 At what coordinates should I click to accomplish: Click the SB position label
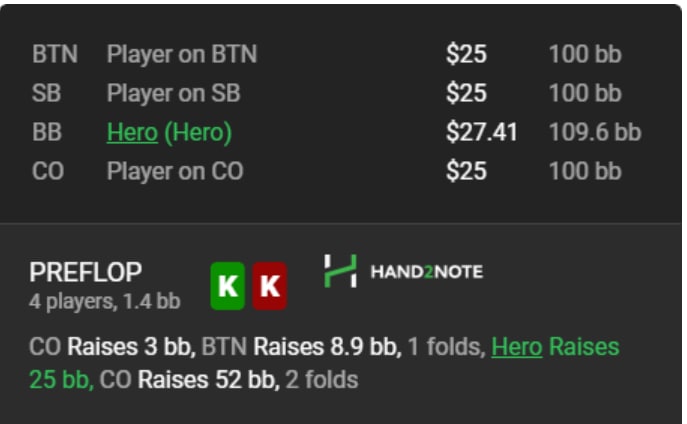click(x=48, y=93)
